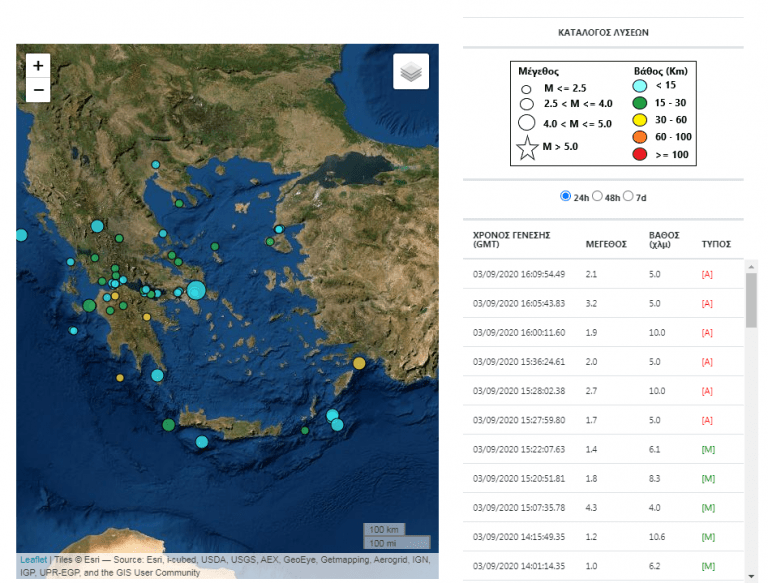Click the largest cyan earthquake marker near Athens
This screenshot has height=583, width=768.
pos(196,291)
